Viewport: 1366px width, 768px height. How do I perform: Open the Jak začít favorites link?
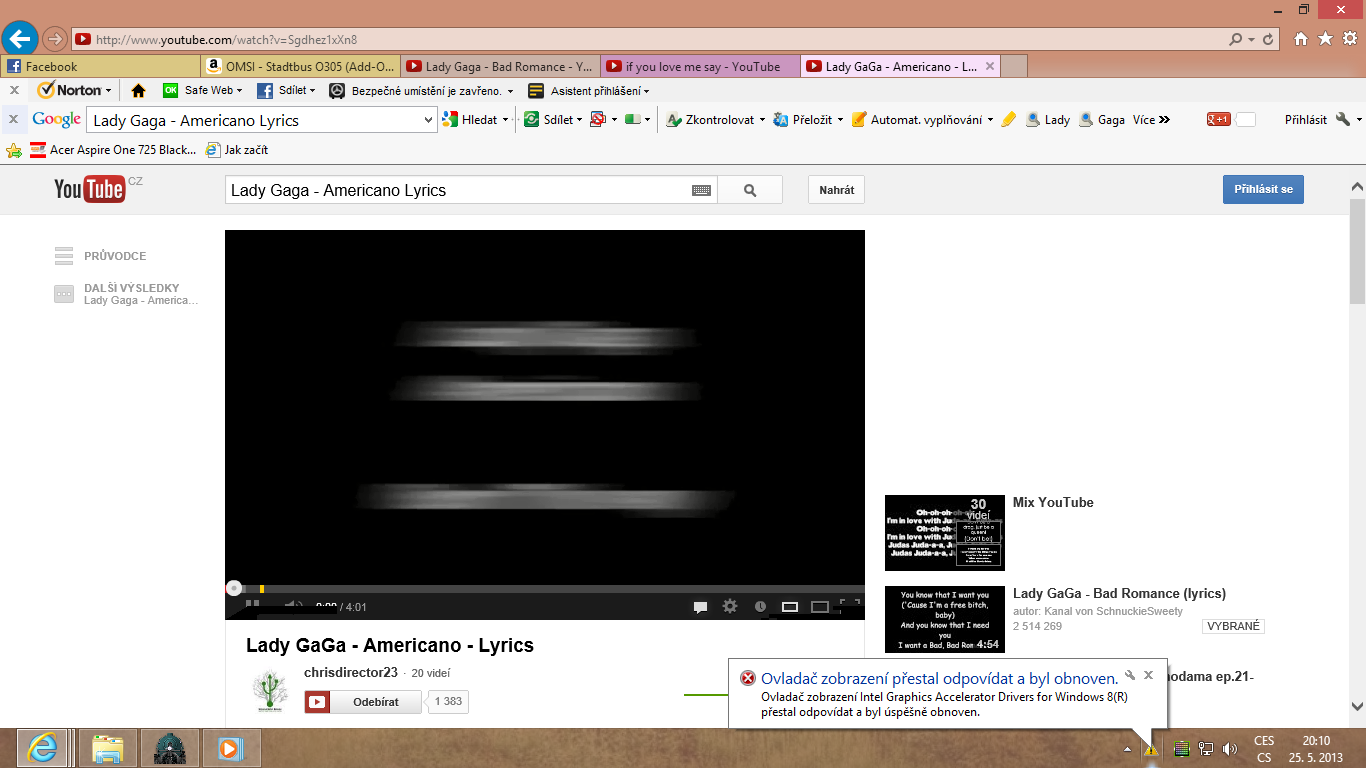236,150
